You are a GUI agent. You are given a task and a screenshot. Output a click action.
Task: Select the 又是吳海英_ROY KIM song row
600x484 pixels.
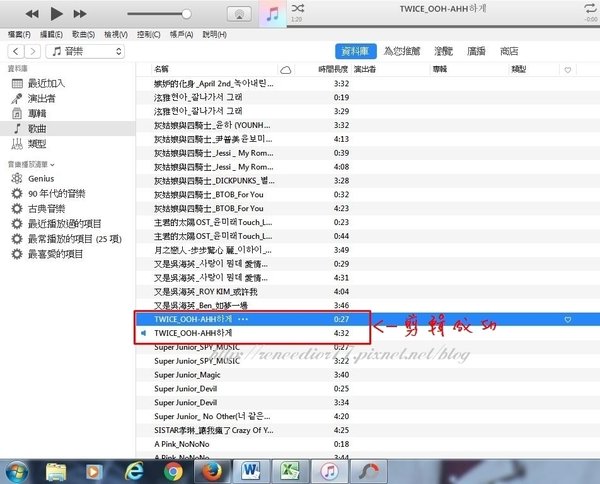click(x=368, y=292)
